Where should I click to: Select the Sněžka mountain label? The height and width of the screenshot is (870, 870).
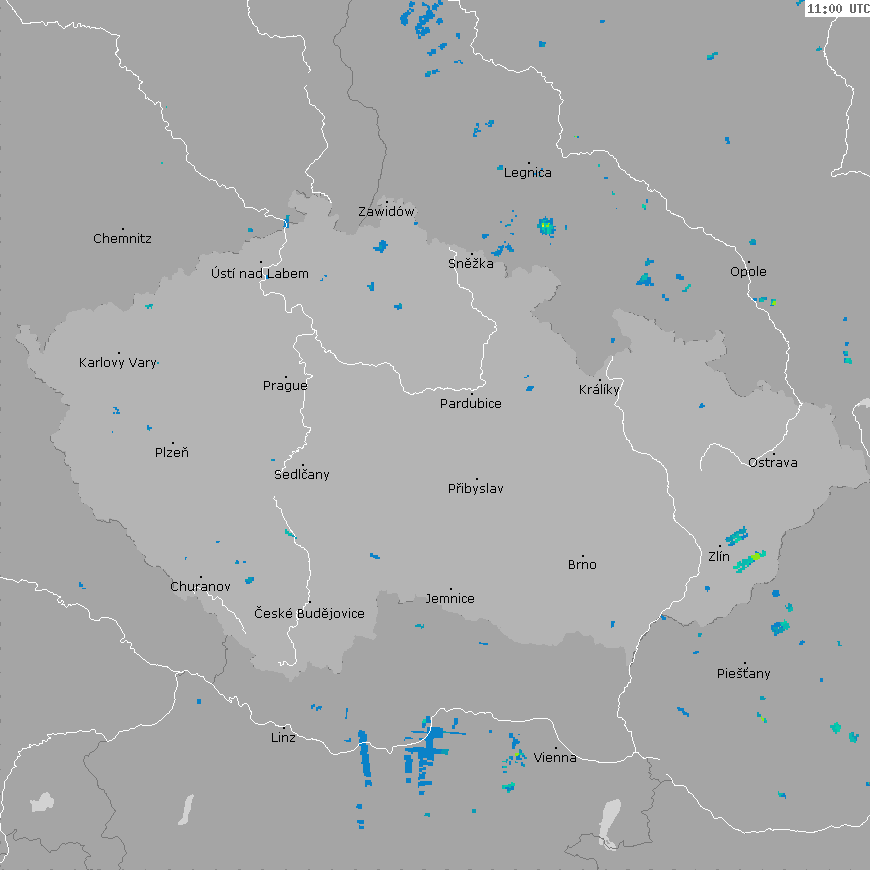coord(470,264)
